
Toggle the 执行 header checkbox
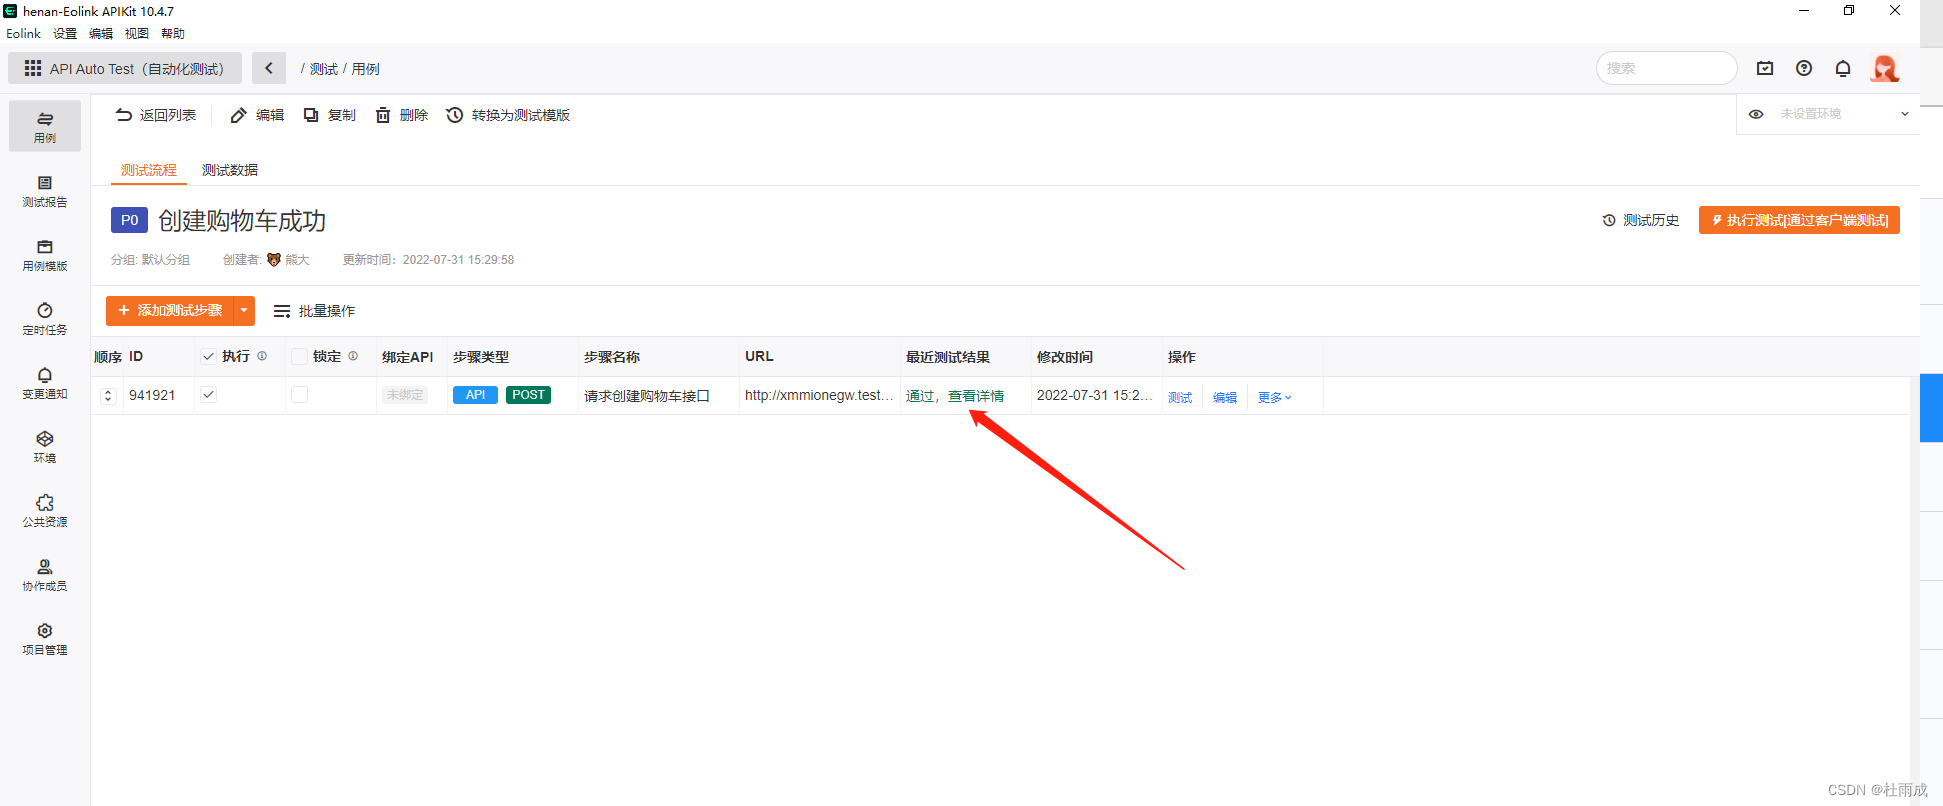pyautogui.click(x=208, y=357)
